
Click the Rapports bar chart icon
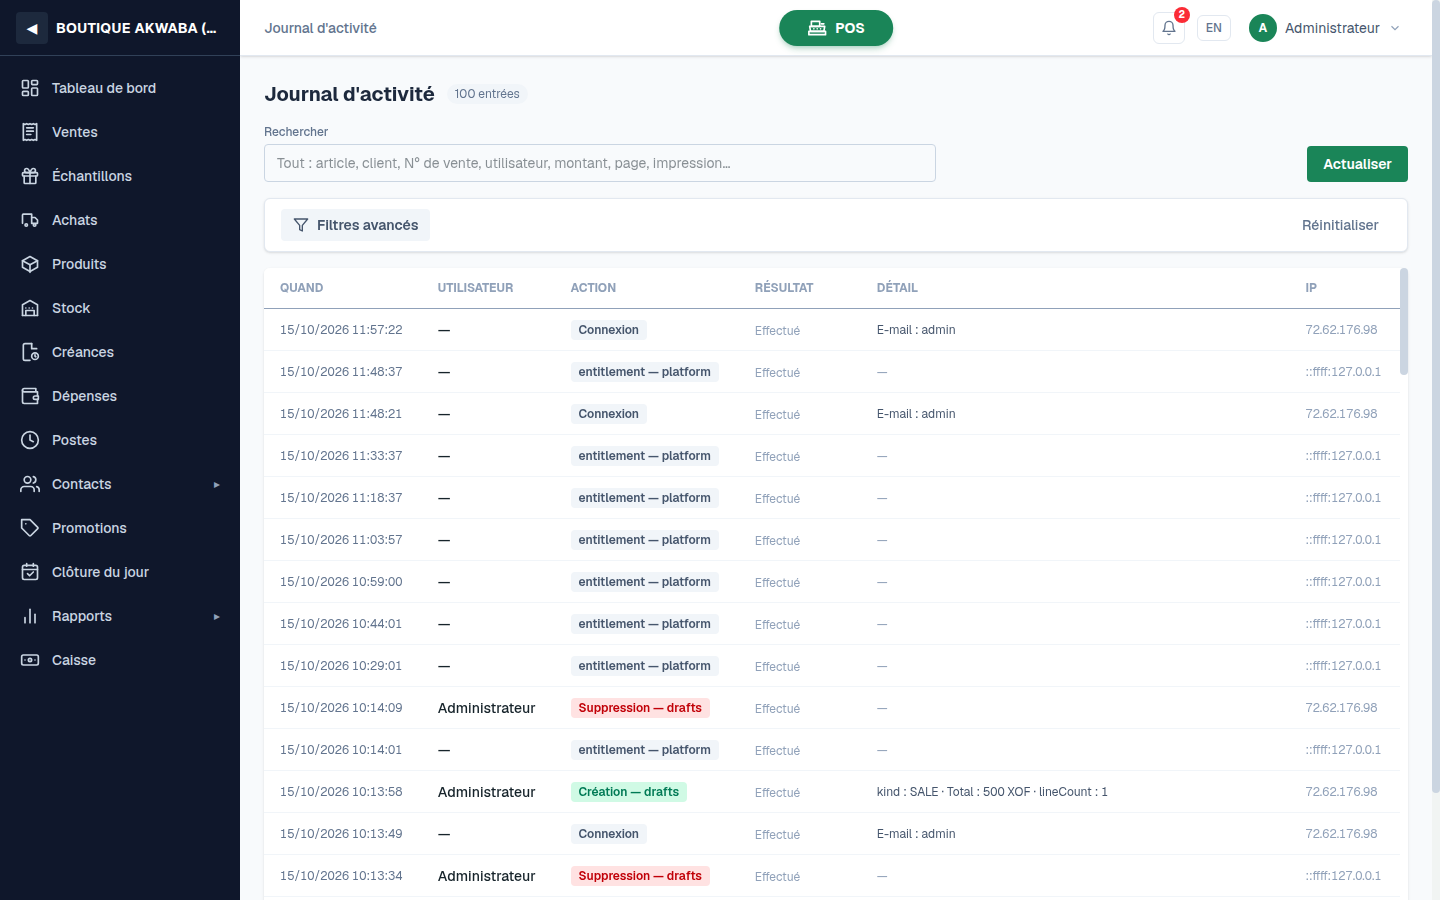30,616
